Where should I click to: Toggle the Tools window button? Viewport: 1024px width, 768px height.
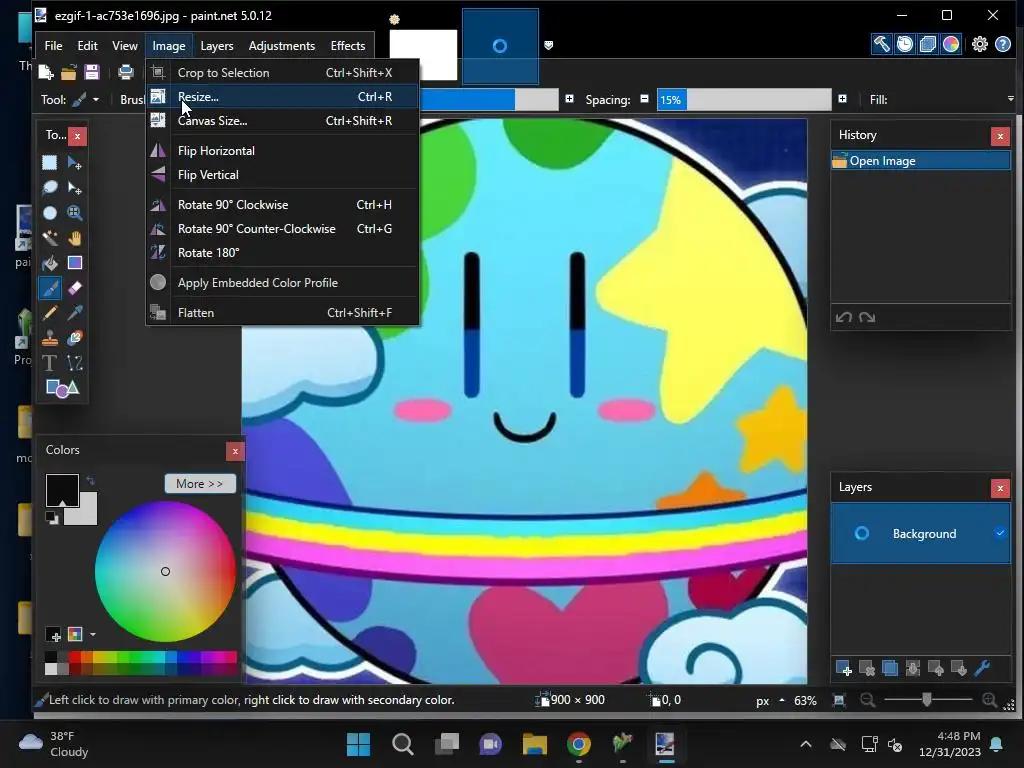click(881, 44)
